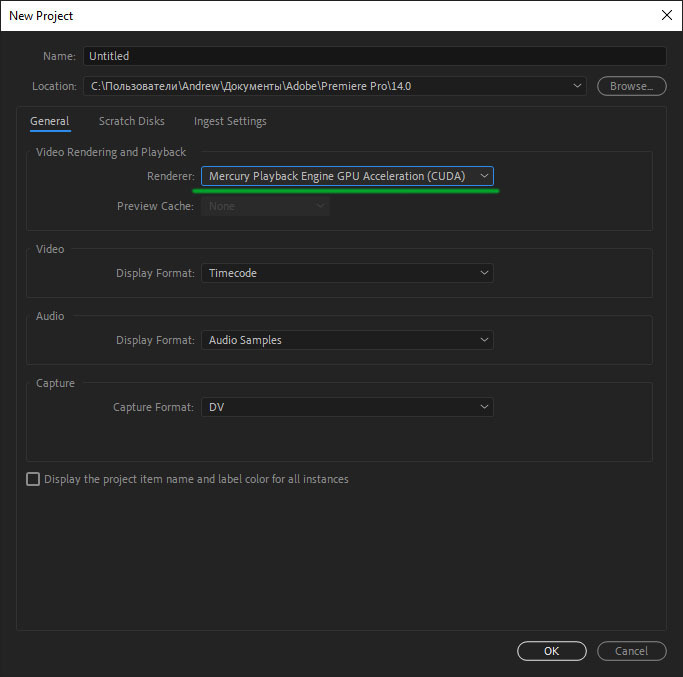Confirm the project with the OK button
Image resolution: width=683 pixels, height=677 pixels.
(551, 651)
